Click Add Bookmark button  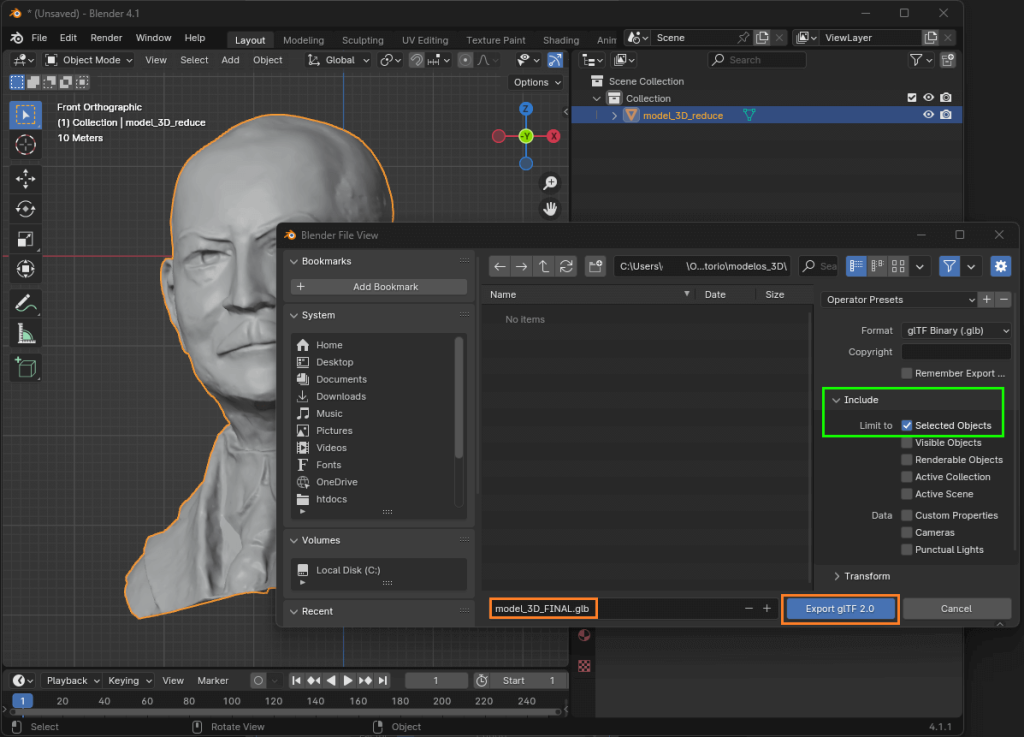coord(379,287)
